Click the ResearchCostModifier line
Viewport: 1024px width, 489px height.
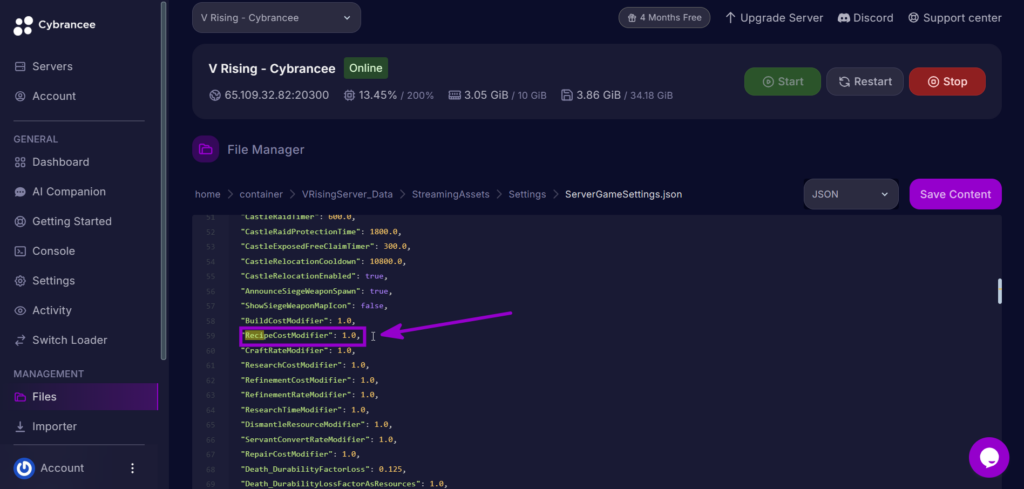[x=304, y=365]
